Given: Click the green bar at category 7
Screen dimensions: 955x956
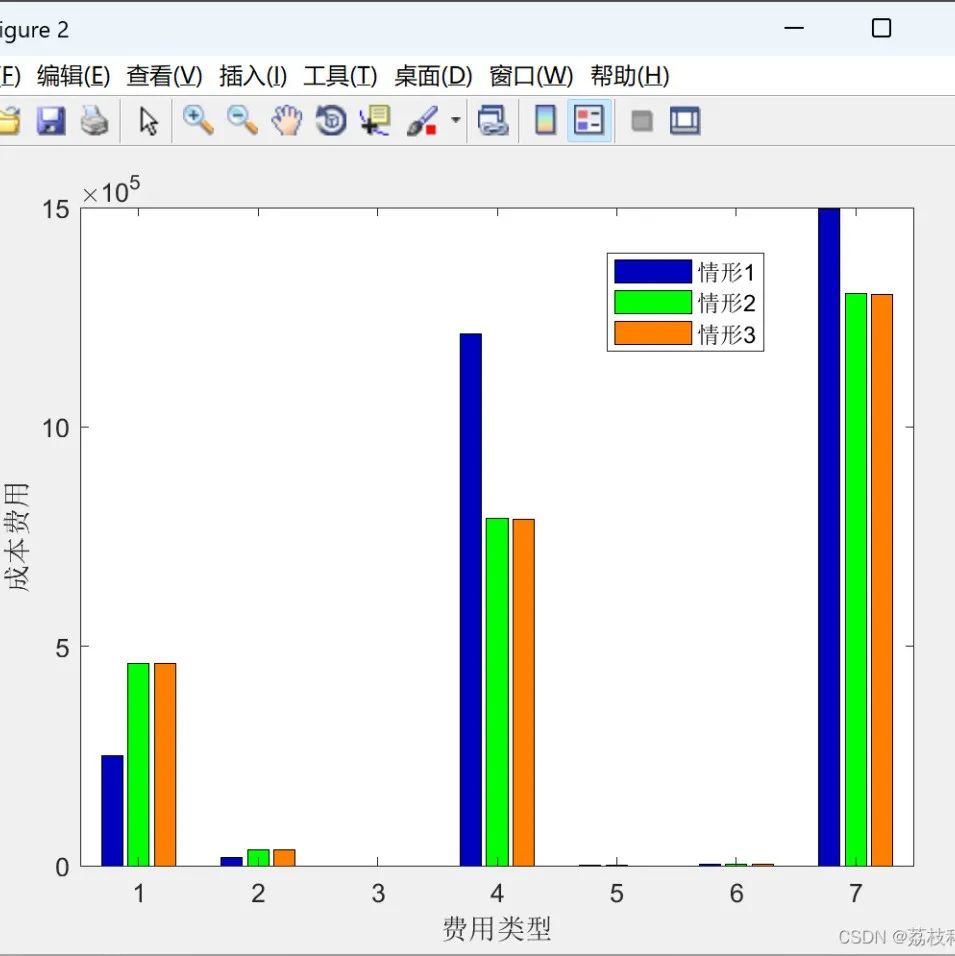Looking at the screenshot, I should (x=856, y=580).
